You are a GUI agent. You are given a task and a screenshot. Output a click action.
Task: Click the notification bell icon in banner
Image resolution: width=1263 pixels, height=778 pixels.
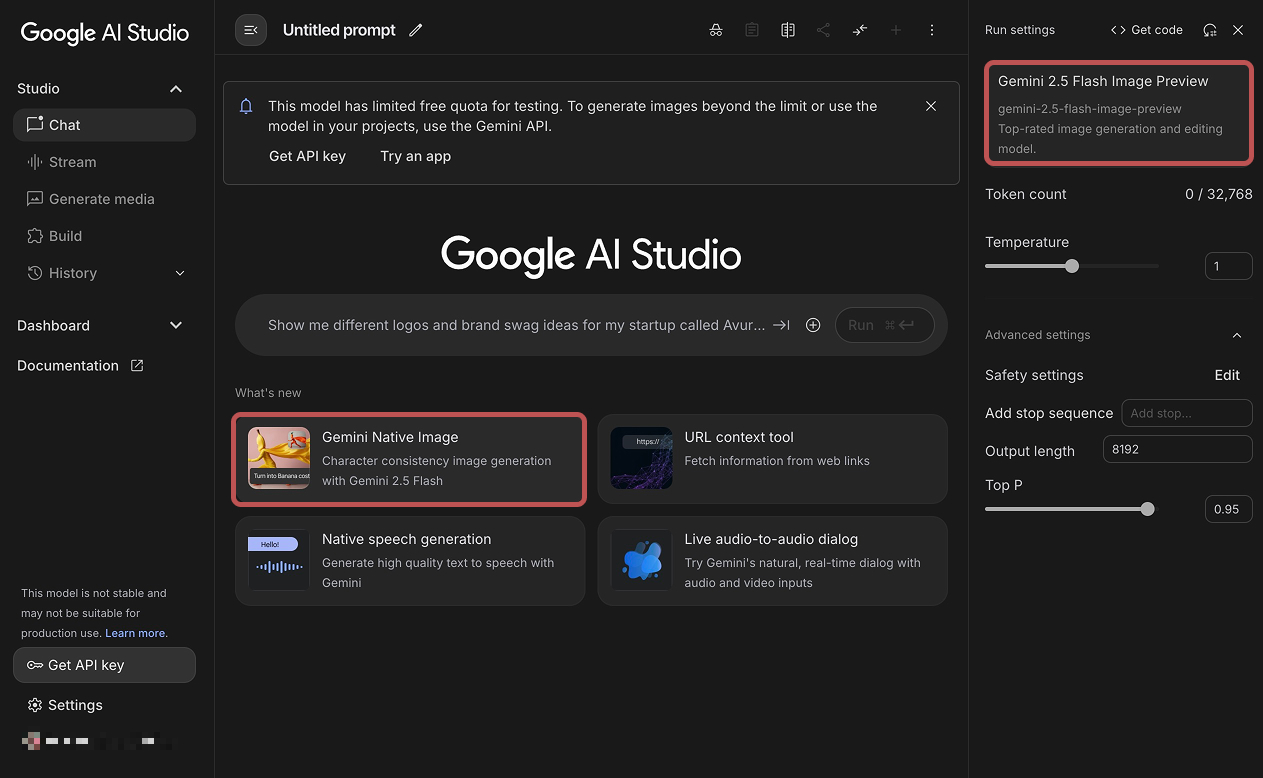pos(246,107)
